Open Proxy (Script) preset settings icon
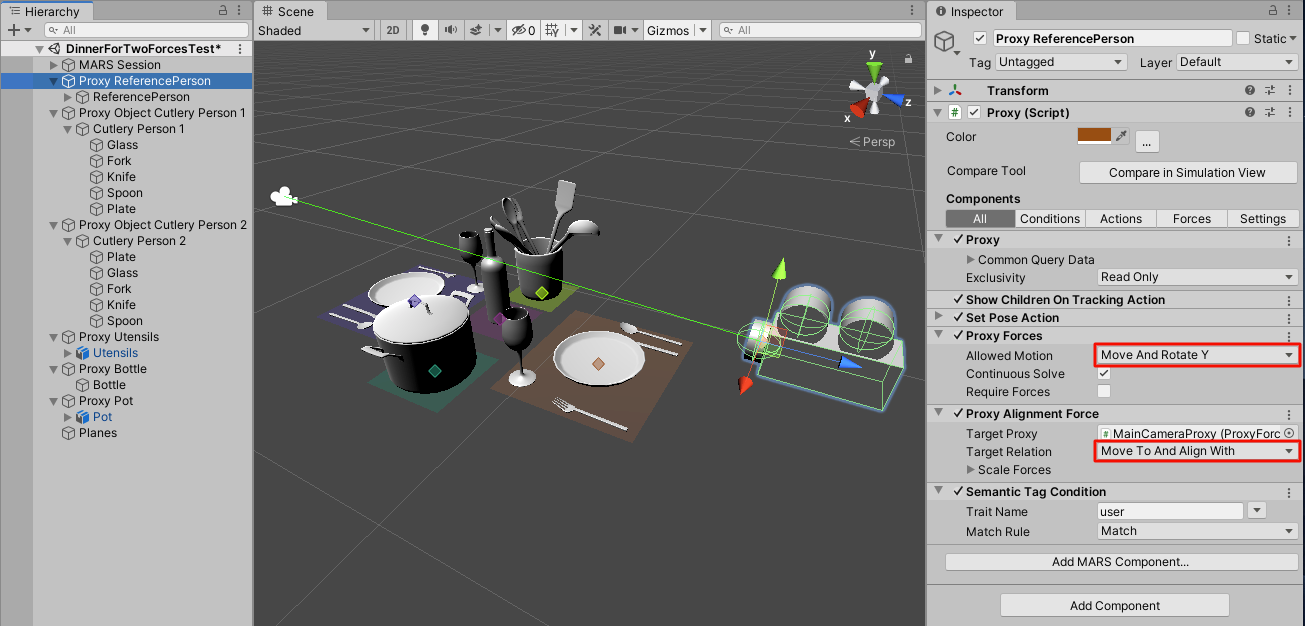1305x626 pixels. [x=1268, y=113]
